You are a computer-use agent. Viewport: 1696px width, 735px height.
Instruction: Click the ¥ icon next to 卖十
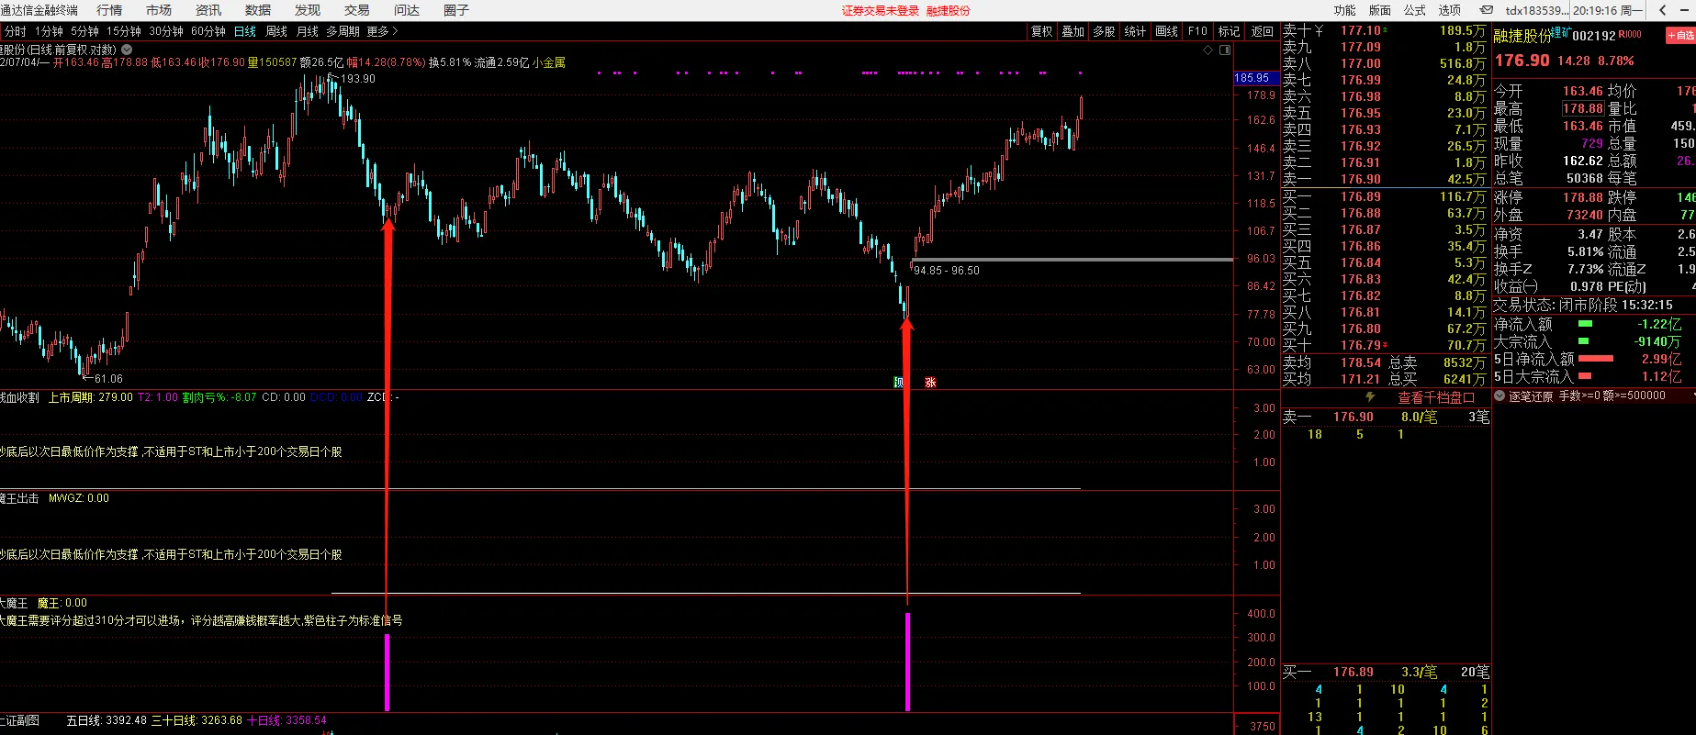point(1319,31)
